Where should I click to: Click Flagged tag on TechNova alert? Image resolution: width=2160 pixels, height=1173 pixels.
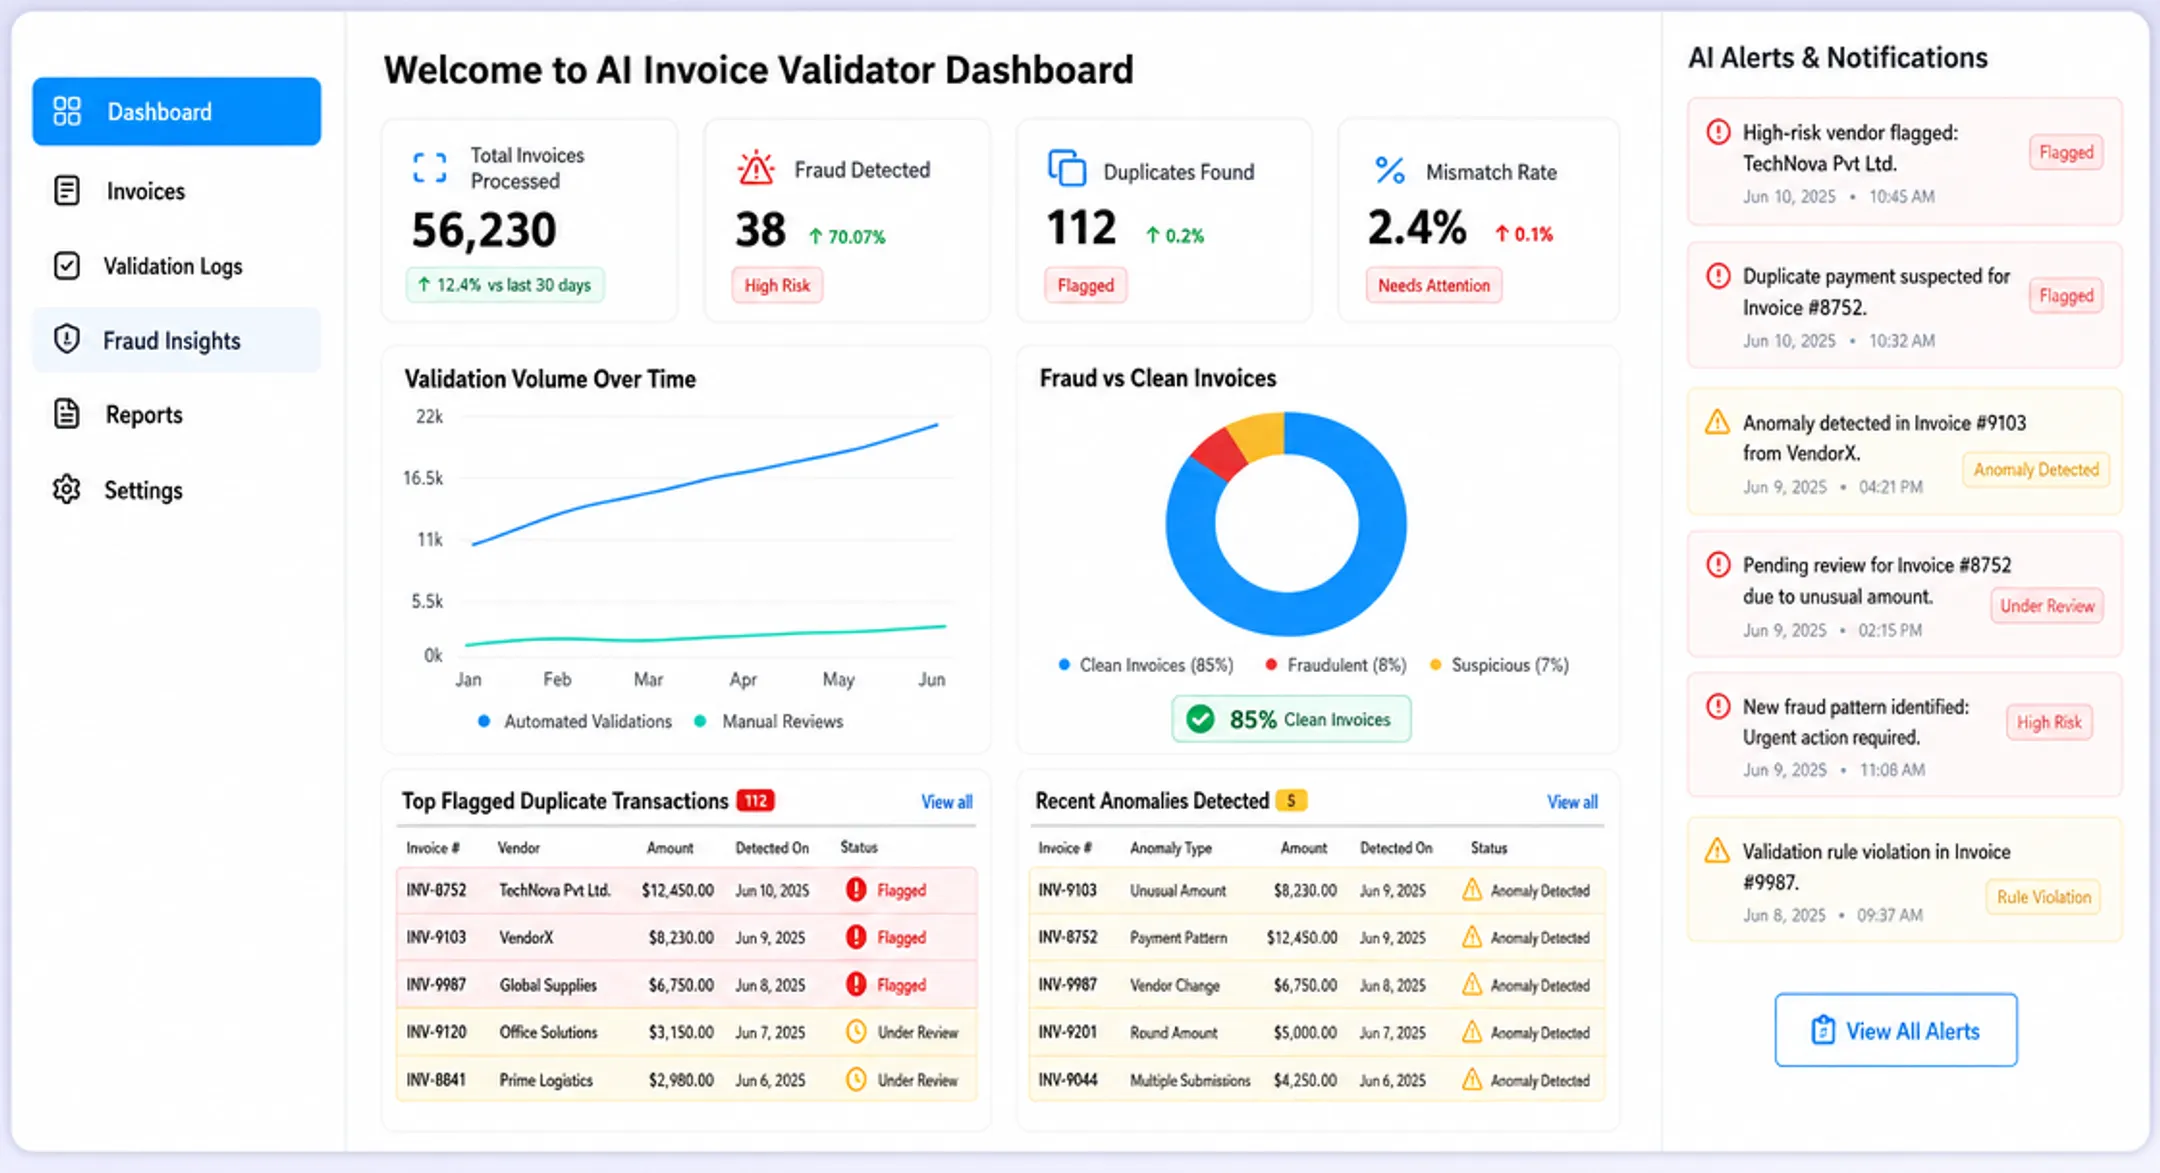(x=2066, y=152)
